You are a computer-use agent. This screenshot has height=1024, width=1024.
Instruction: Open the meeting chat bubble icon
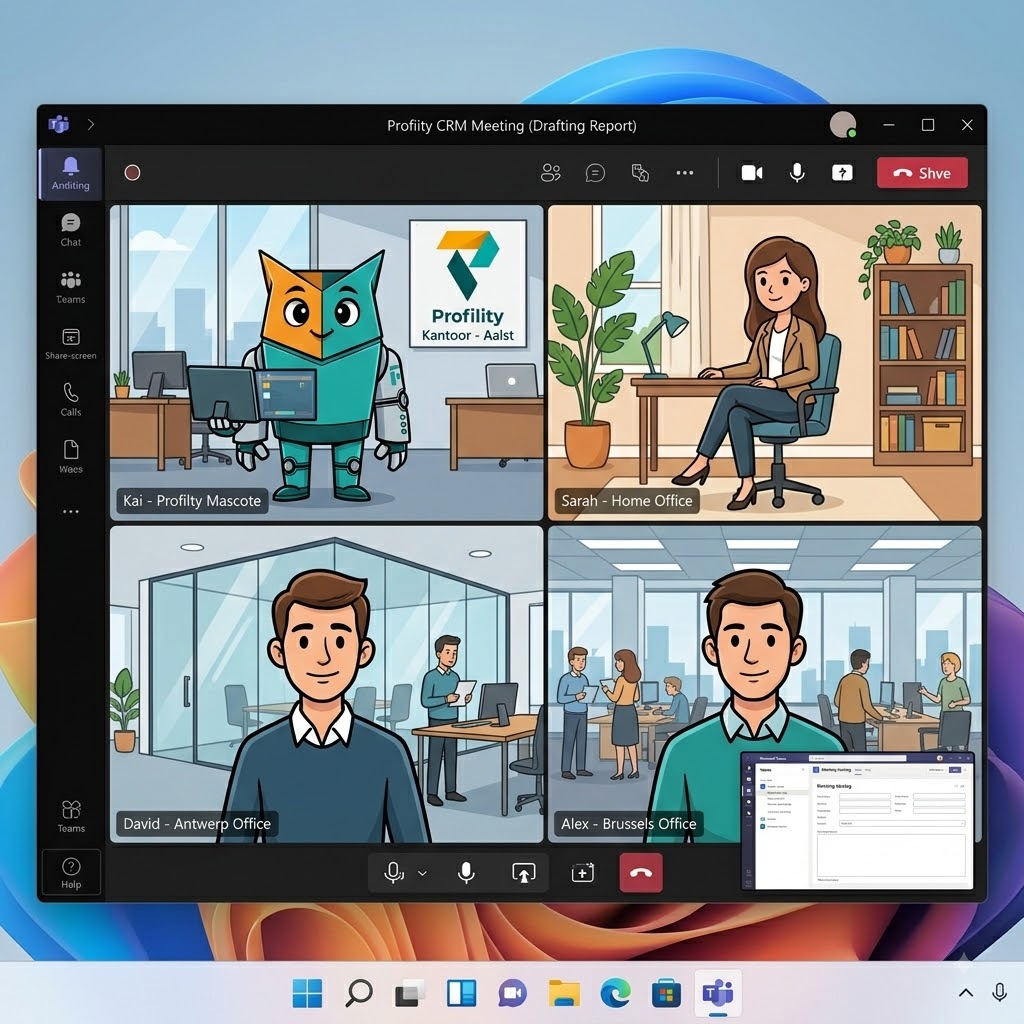pos(595,173)
